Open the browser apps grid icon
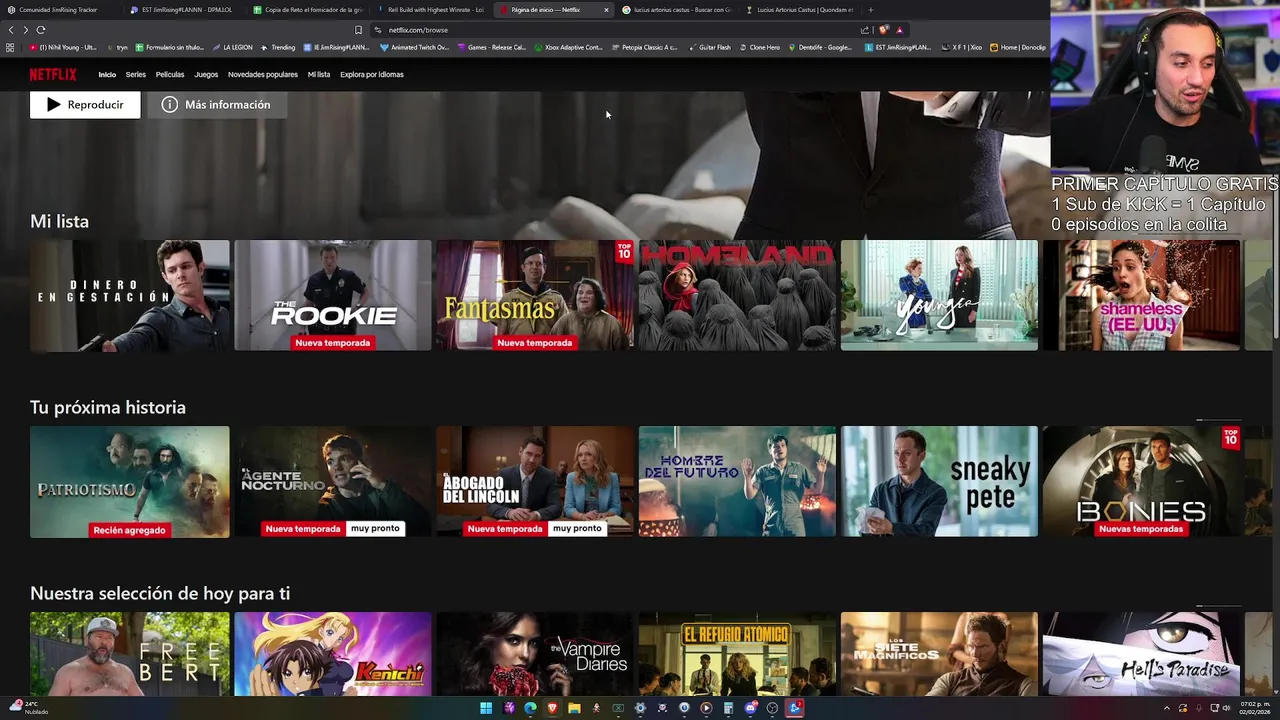Screen dimensions: 1280x720 tap(10, 47)
